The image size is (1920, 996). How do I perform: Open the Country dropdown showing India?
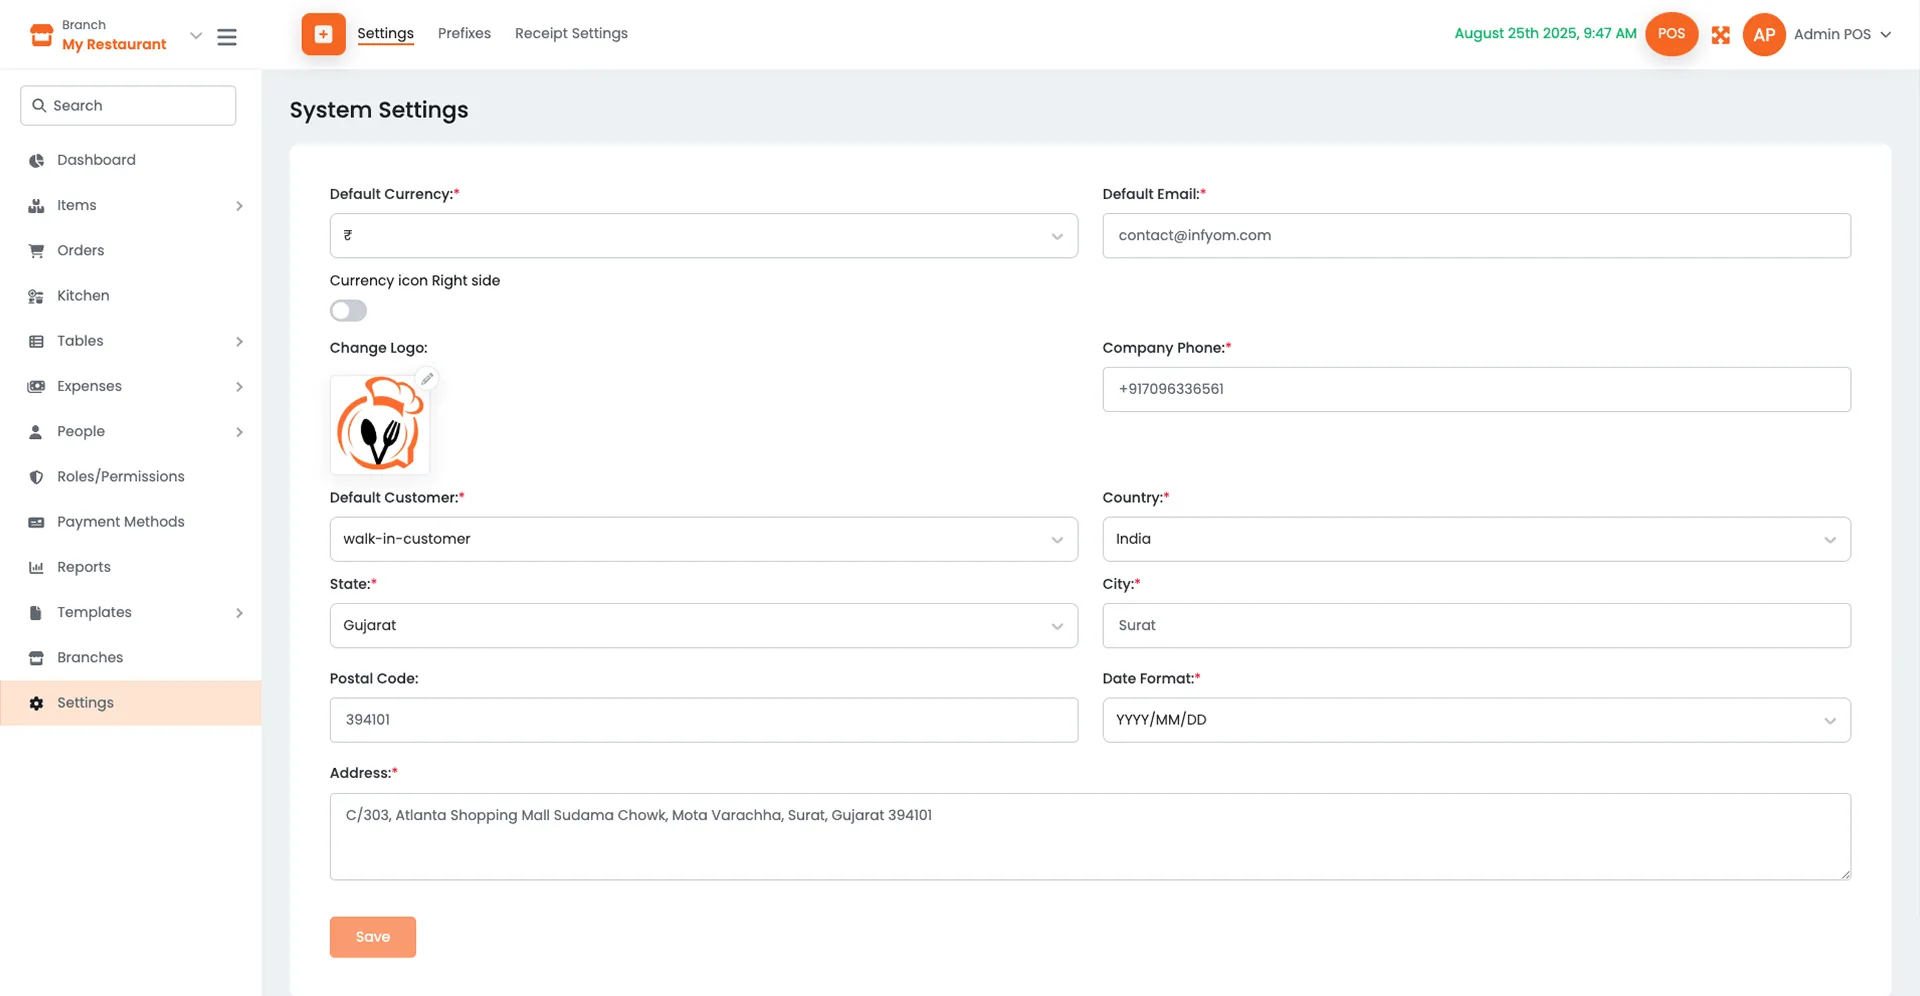[x=1476, y=539]
